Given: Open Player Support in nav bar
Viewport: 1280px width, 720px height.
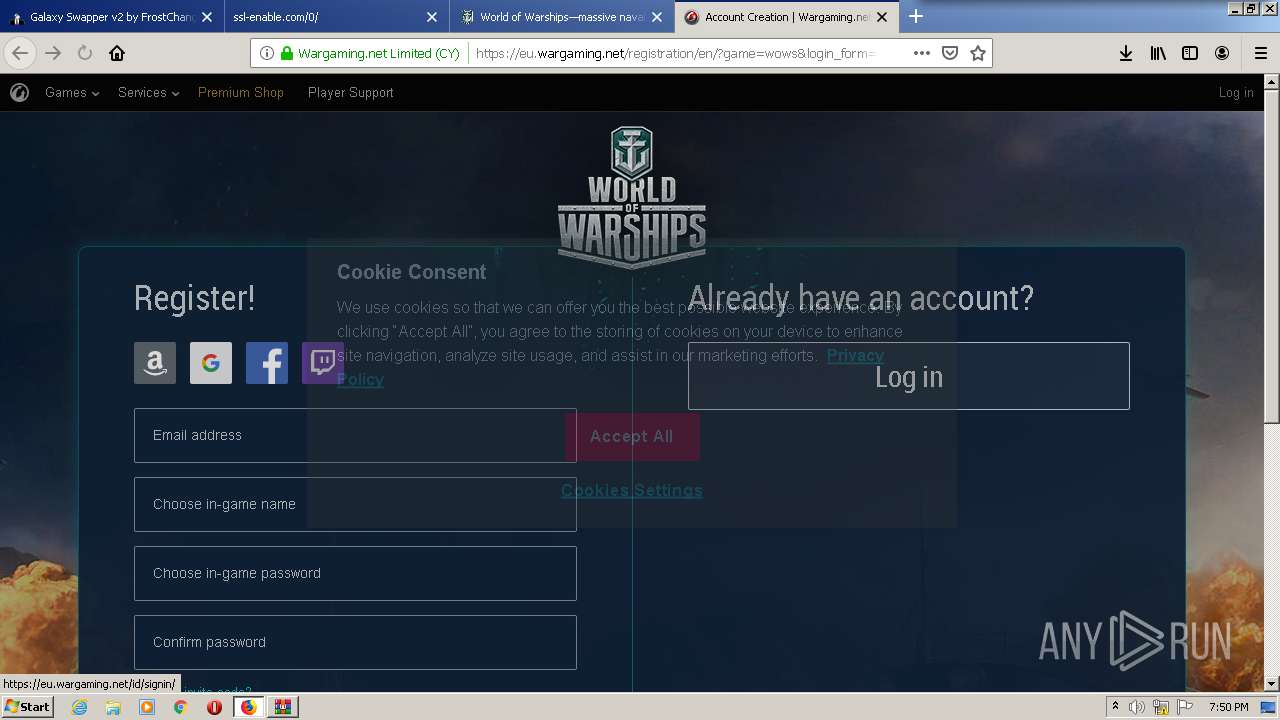Looking at the screenshot, I should (351, 93).
